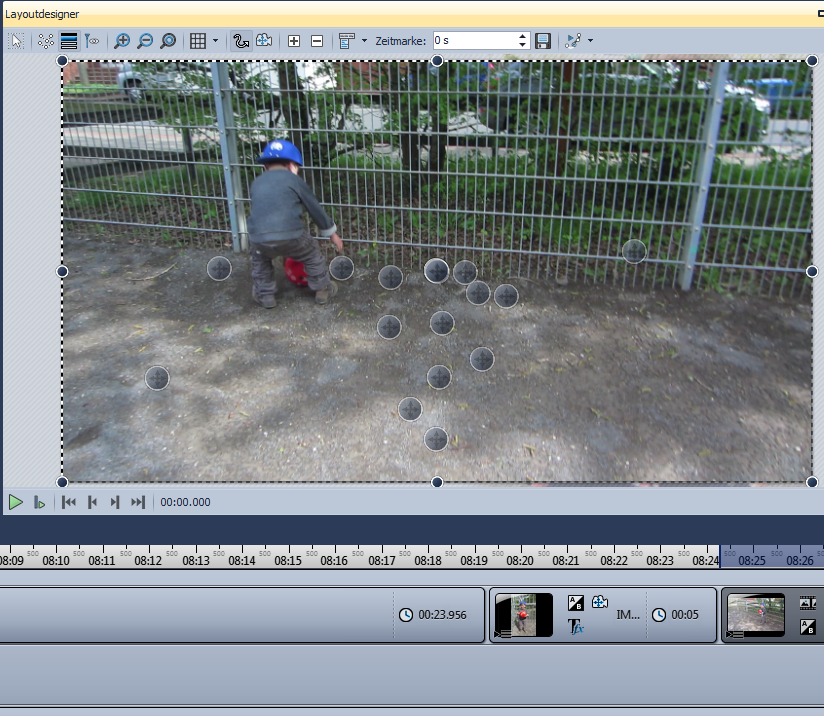This screenshot has height=716, width=824.
Task: Open the path tools dropdown after save
Action: 591,41
